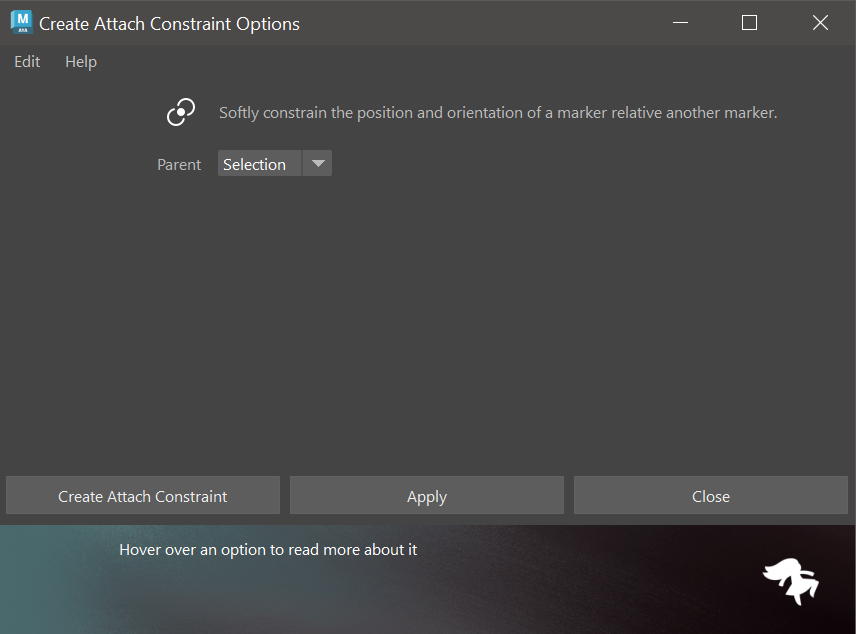This screenshot has width=856, height=634.
Task: Click the Parent option label
Action: click(x=179, y=165)
